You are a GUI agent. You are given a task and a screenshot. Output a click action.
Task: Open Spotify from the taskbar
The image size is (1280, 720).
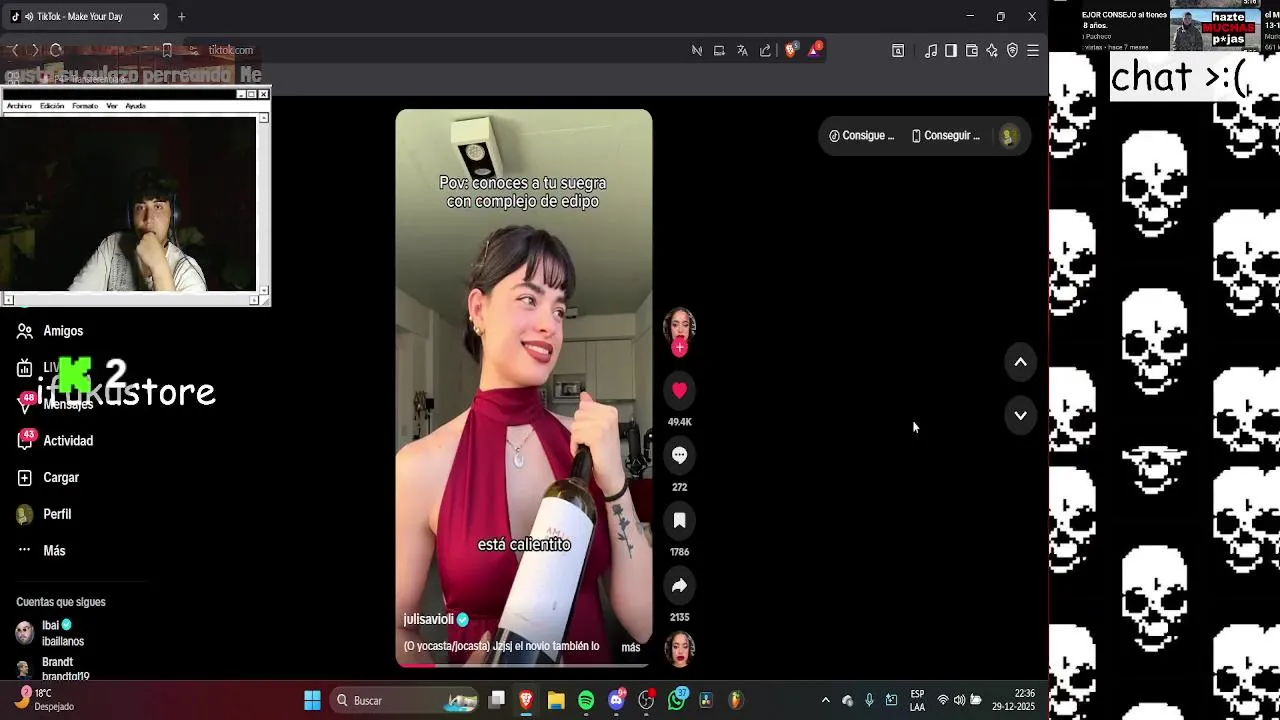point(586,700)
